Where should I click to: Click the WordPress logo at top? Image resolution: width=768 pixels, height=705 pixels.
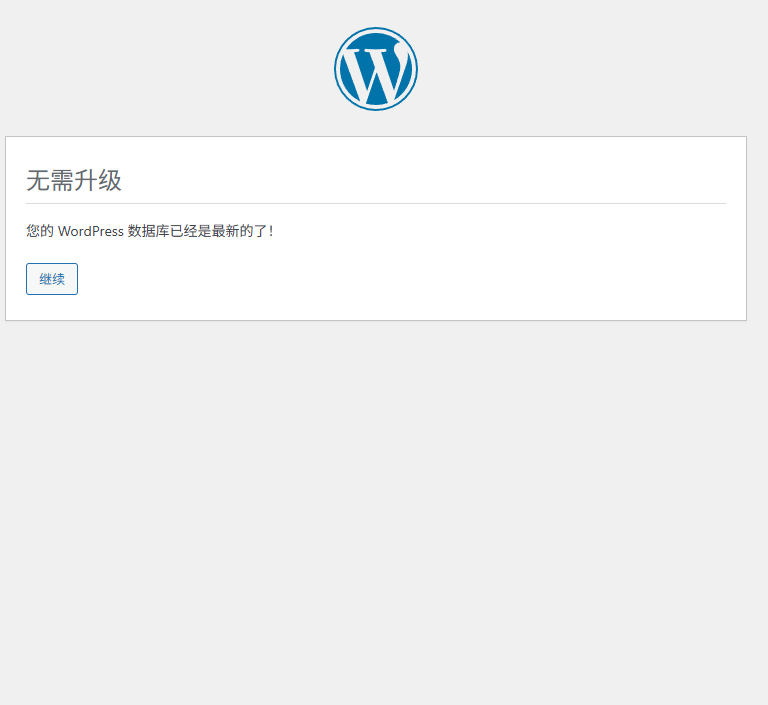[x=376, y=69]
